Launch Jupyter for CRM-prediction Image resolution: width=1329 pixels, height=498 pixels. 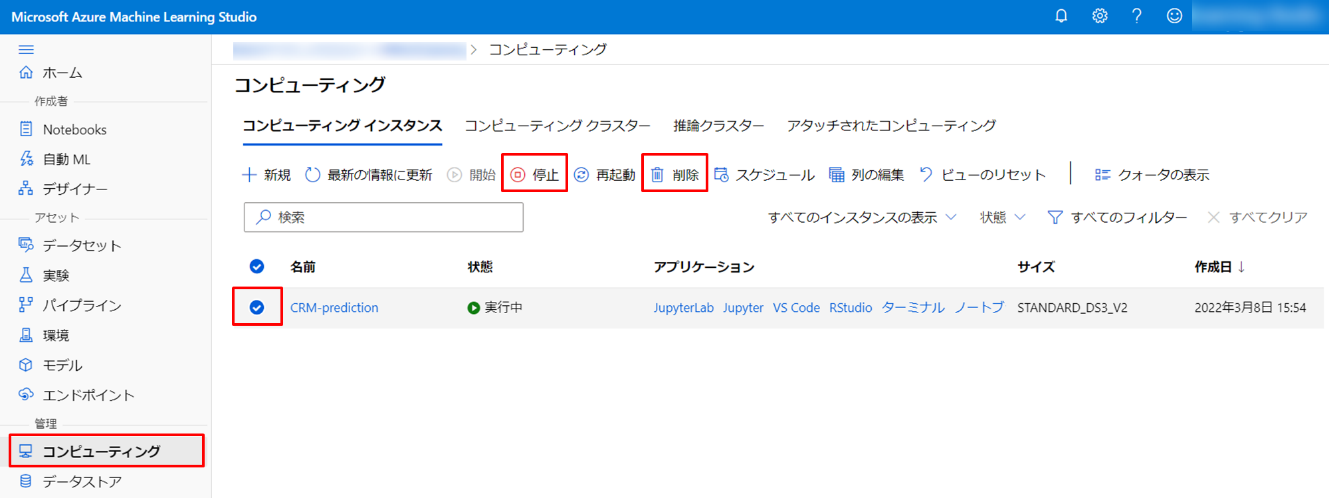tap(743, 308)
